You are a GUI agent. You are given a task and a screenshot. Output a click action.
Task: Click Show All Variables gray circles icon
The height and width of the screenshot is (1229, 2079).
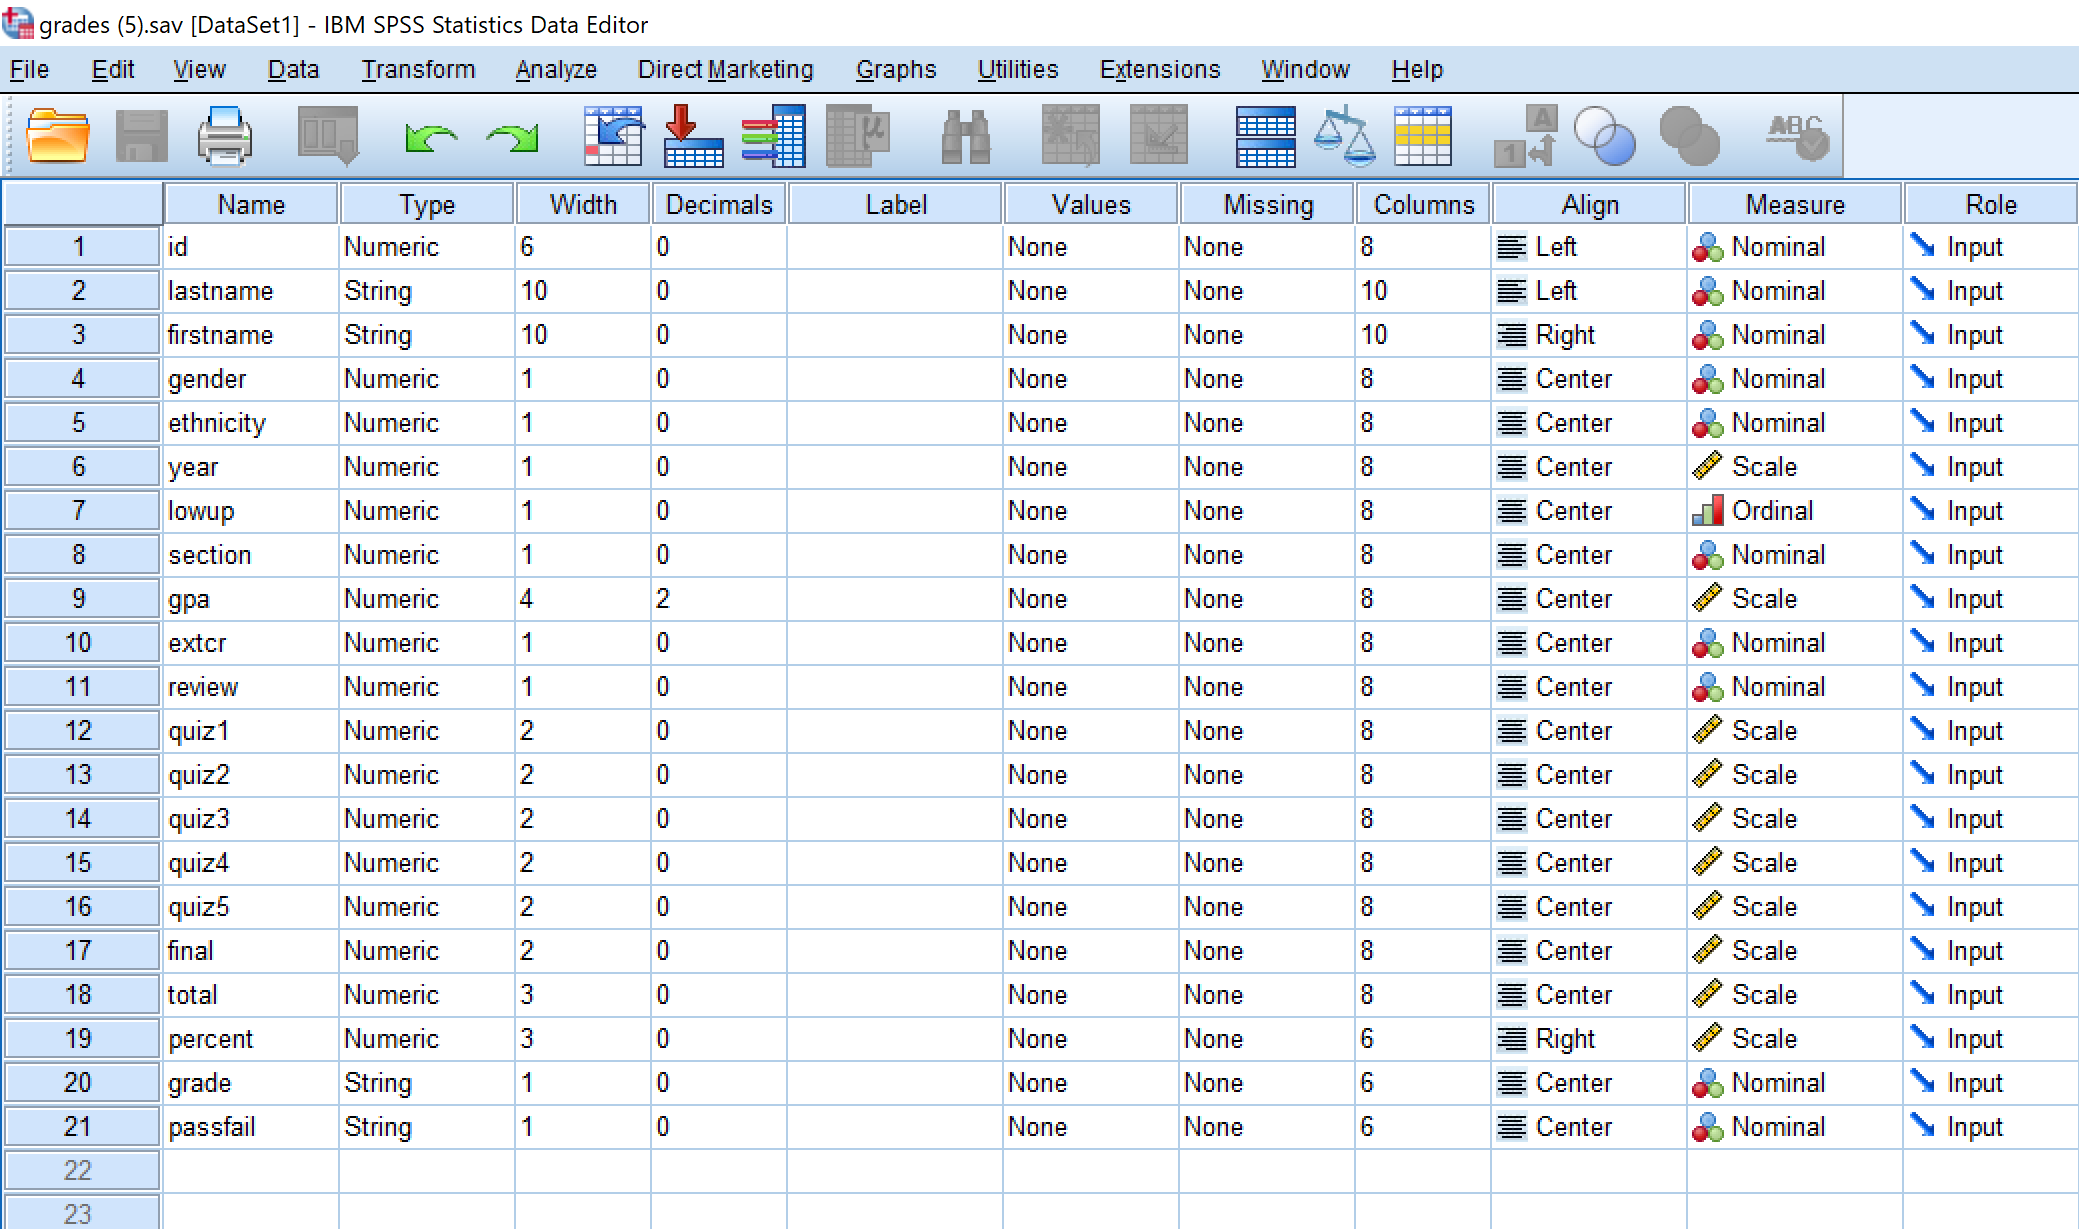click(1689, 136)
